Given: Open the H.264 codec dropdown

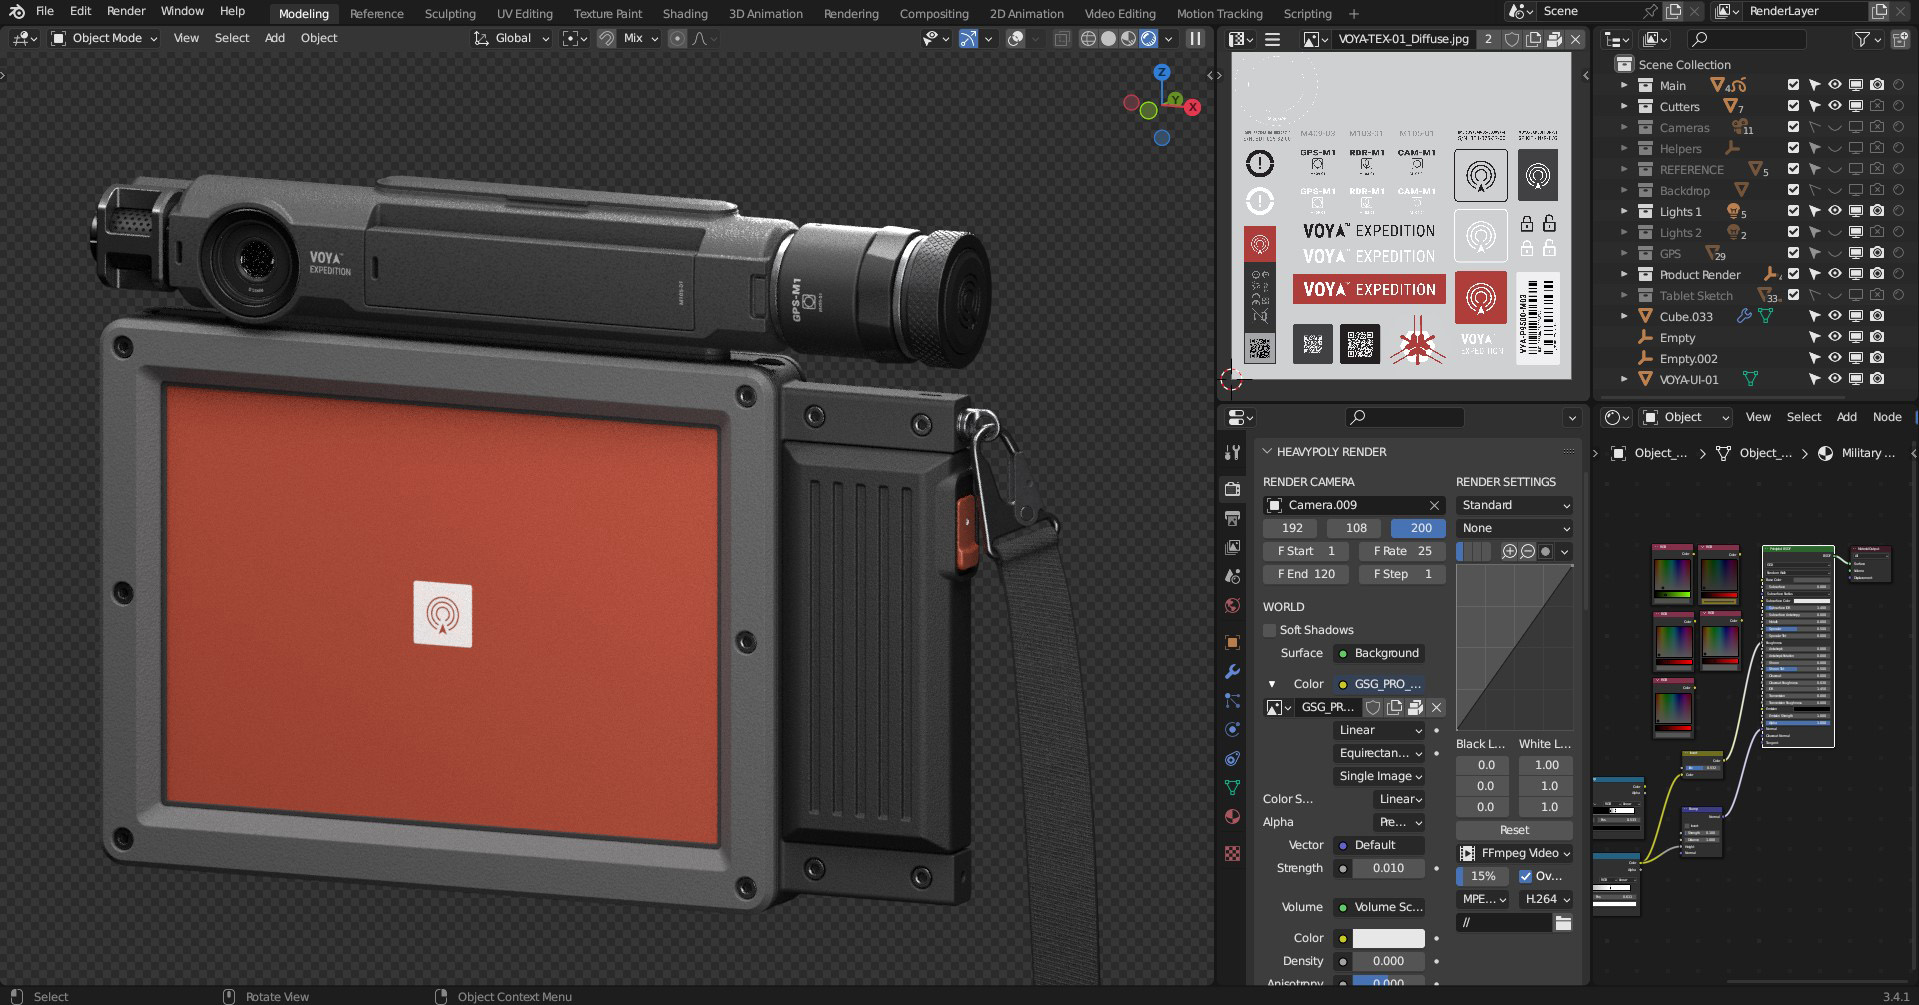Looking at the screenshot, I should 1545,899.
